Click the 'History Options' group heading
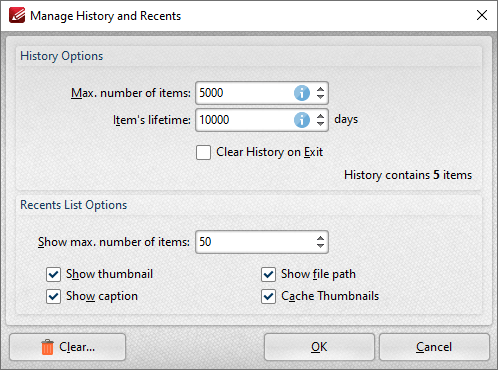498x370 pixels. (x=62, y=56)
